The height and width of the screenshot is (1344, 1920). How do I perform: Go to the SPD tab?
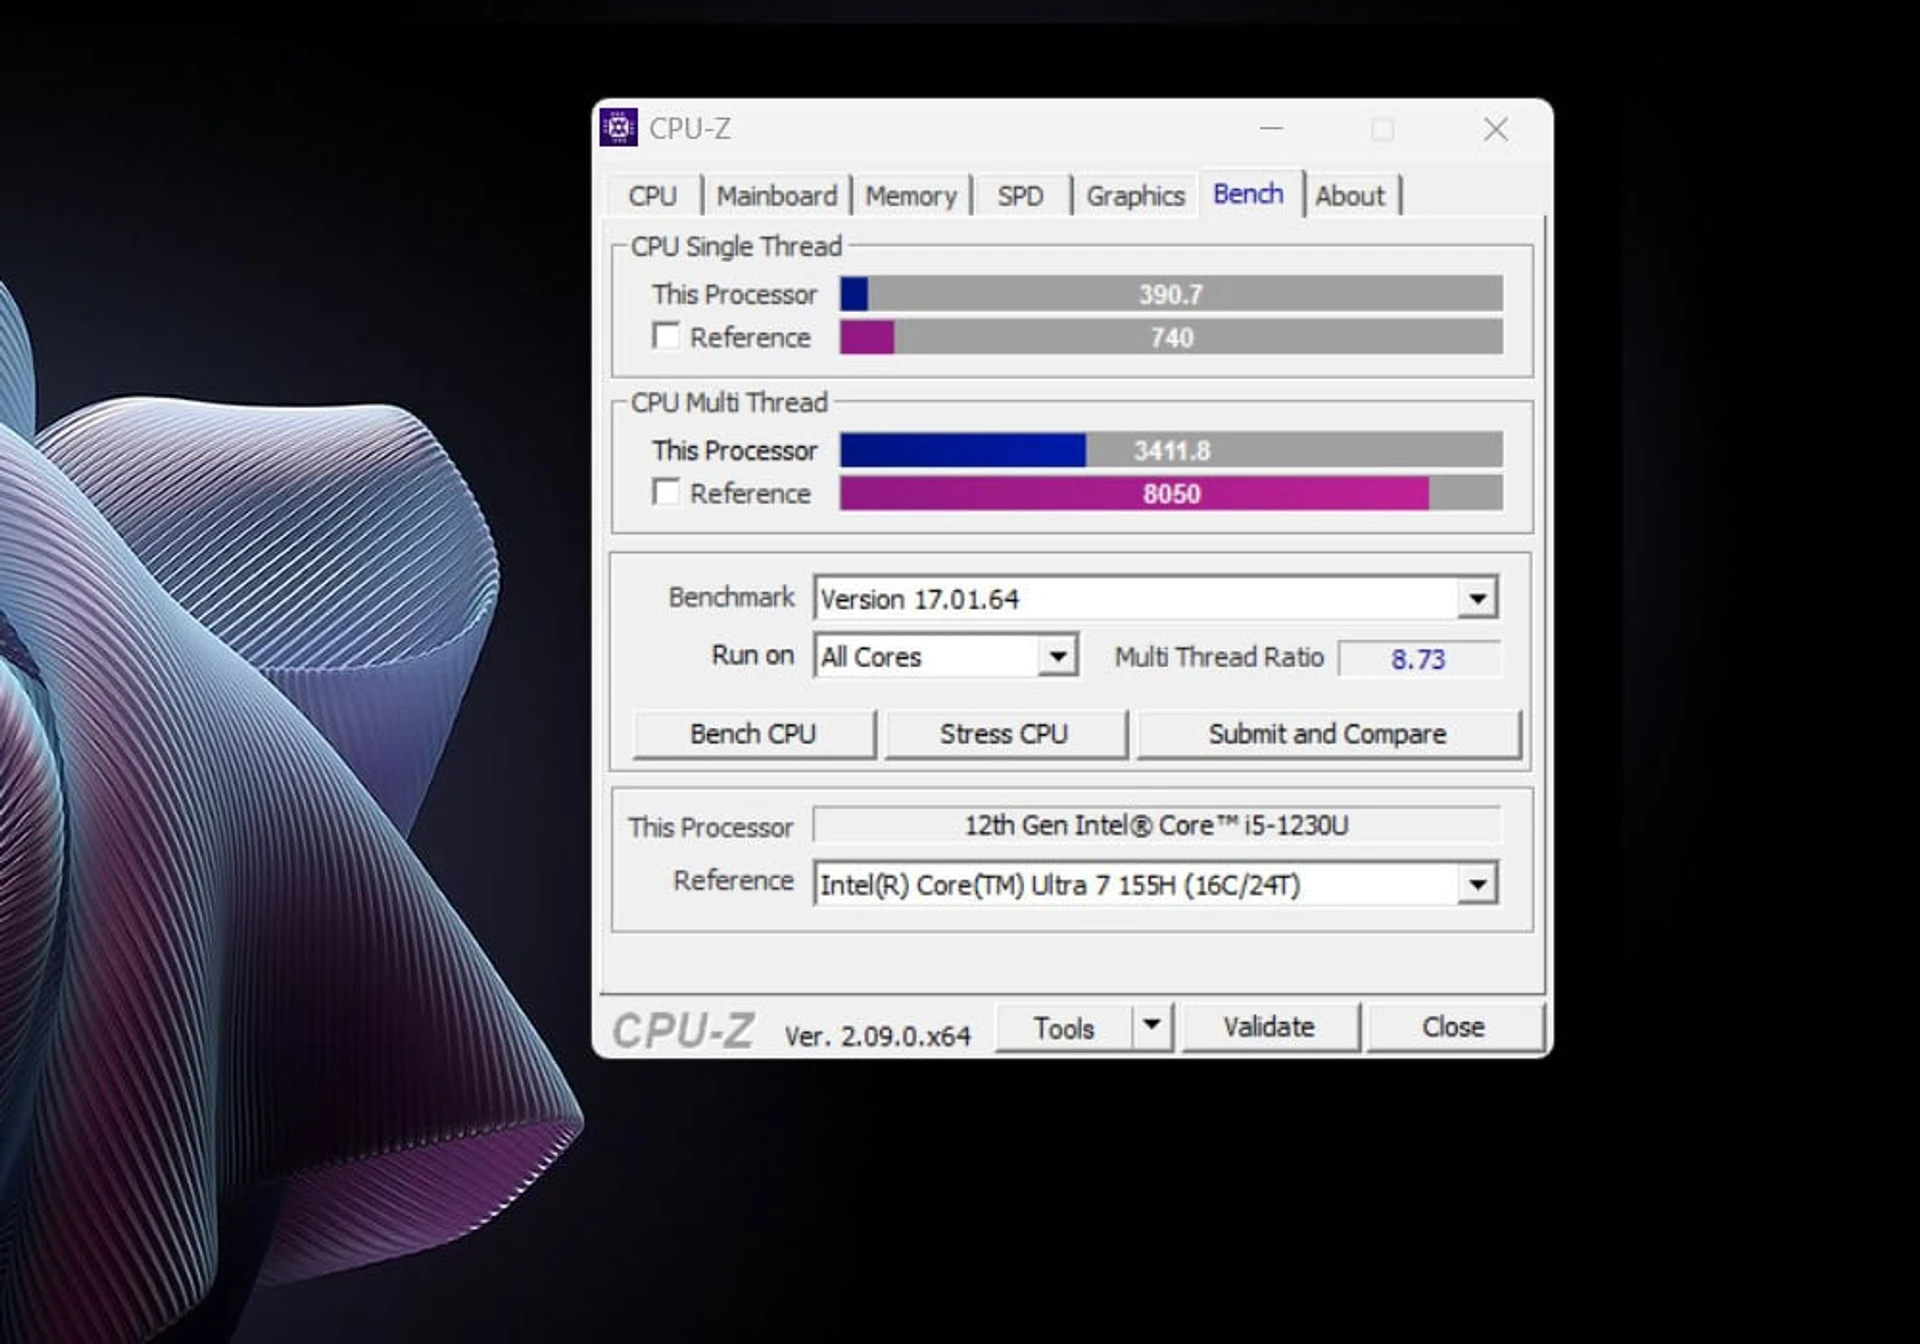click(1020, 196)
